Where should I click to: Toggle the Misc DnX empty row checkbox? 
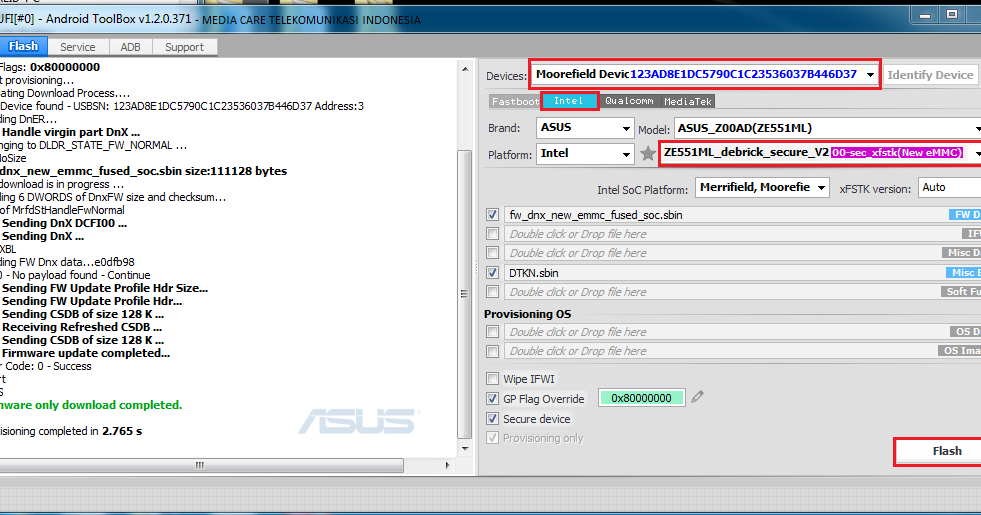pos(492,253)
